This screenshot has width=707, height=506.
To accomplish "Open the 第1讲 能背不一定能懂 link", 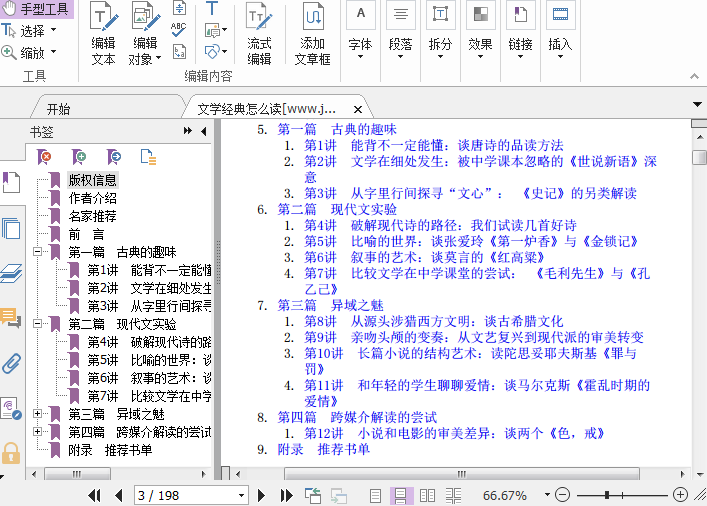I will [x=434, y=145].
